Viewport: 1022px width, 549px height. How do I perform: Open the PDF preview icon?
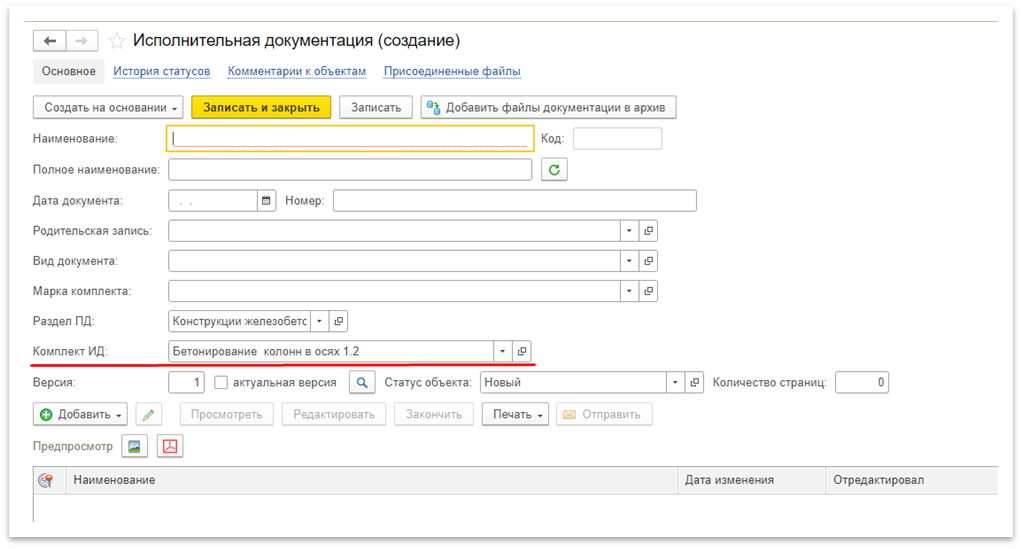pos(169,446)
